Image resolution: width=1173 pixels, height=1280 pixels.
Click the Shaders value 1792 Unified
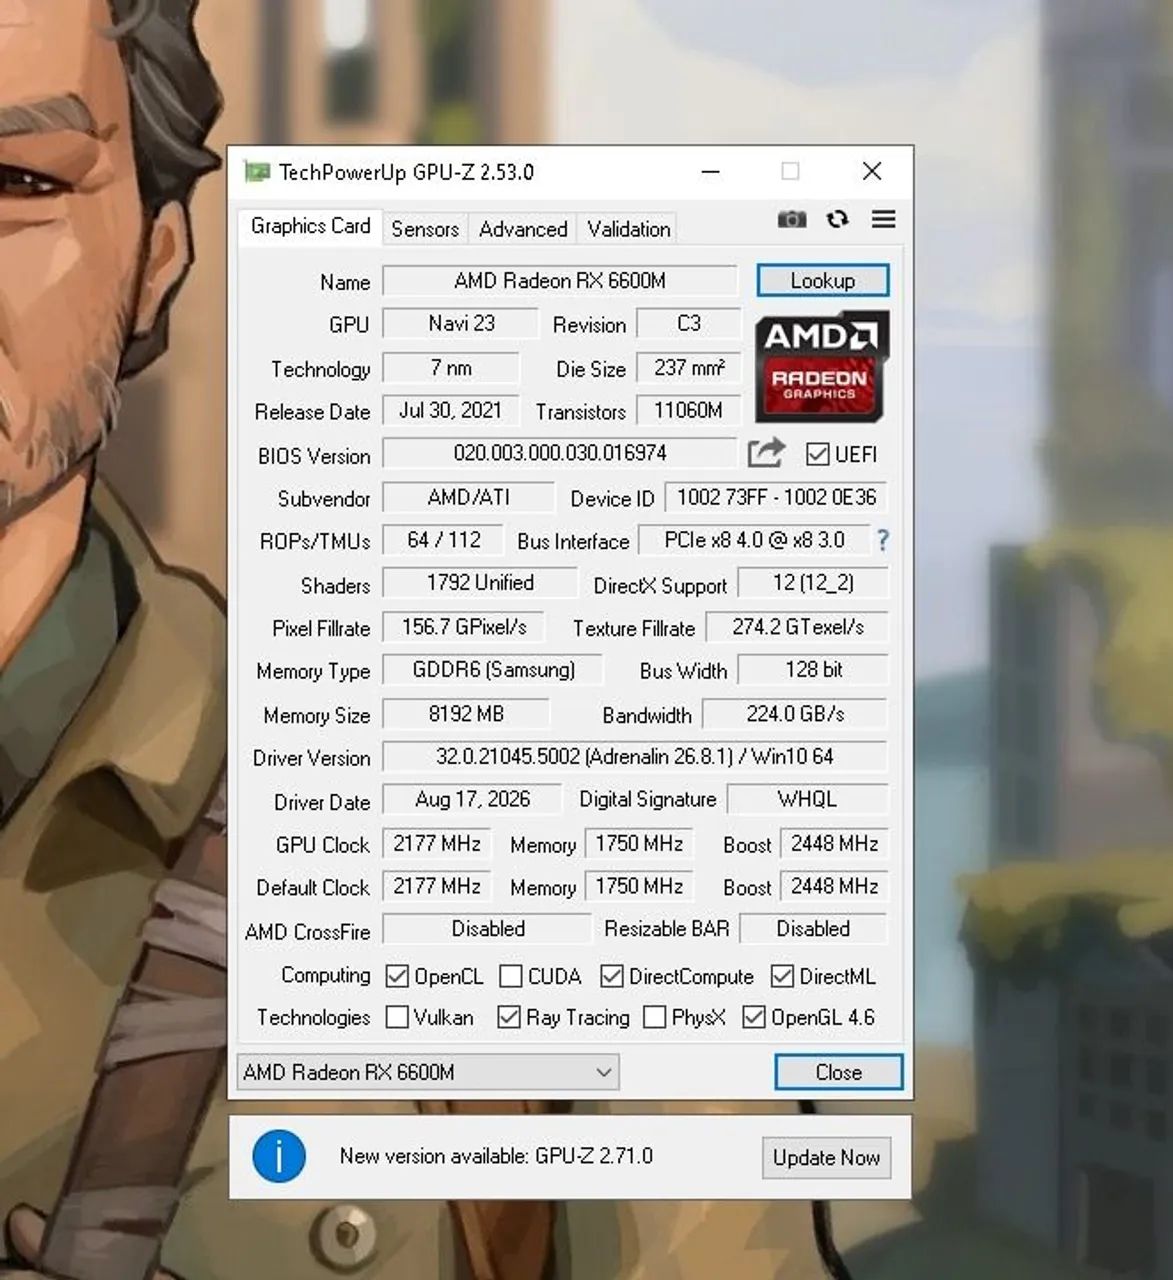(x=480, y=583)
